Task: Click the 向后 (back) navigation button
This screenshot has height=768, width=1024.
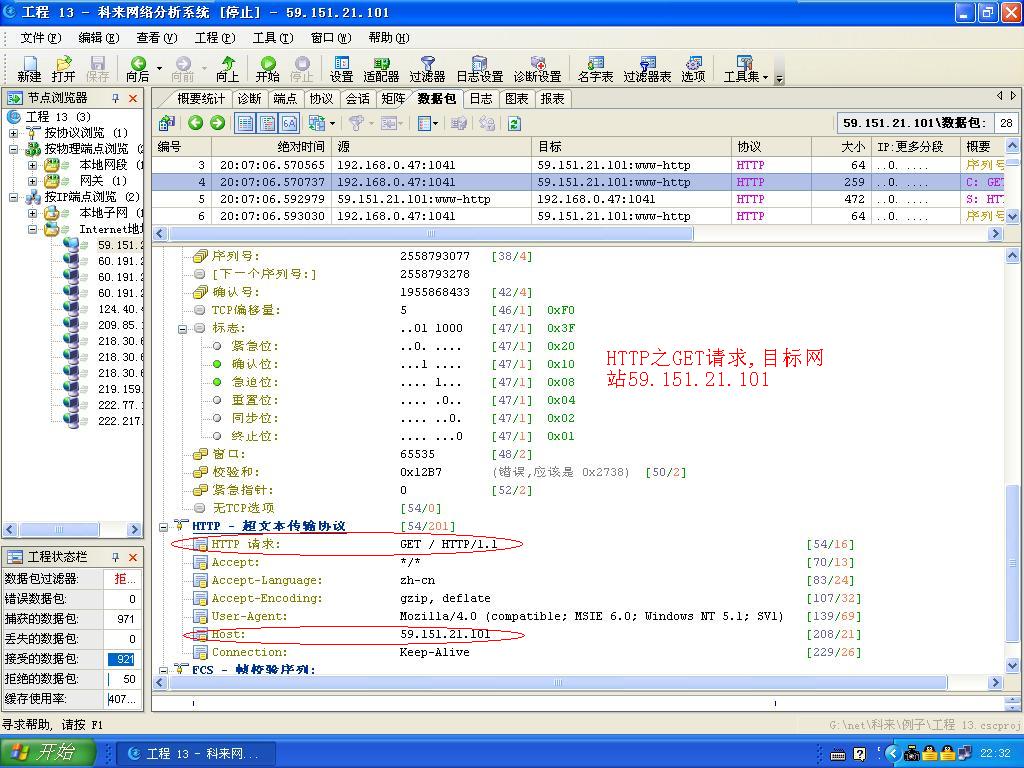Action: (x=137, y=68)
